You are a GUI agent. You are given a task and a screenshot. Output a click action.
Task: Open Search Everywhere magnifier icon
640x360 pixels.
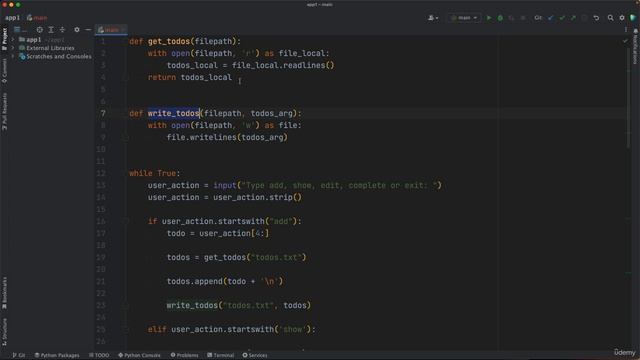(610, 18)
